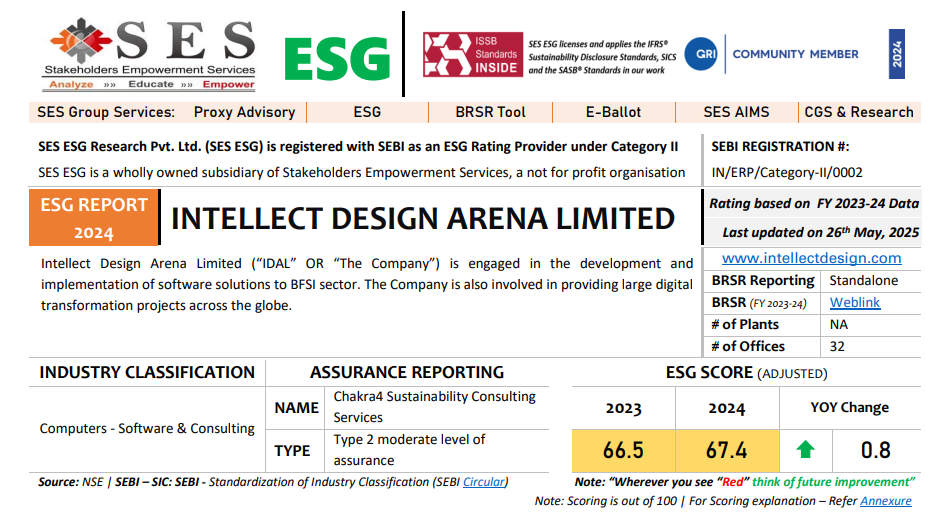Screen dimensions: 948x515
Task: Click the red/green future improvement note
Action: pyautogui.click(x=744, y=482)
